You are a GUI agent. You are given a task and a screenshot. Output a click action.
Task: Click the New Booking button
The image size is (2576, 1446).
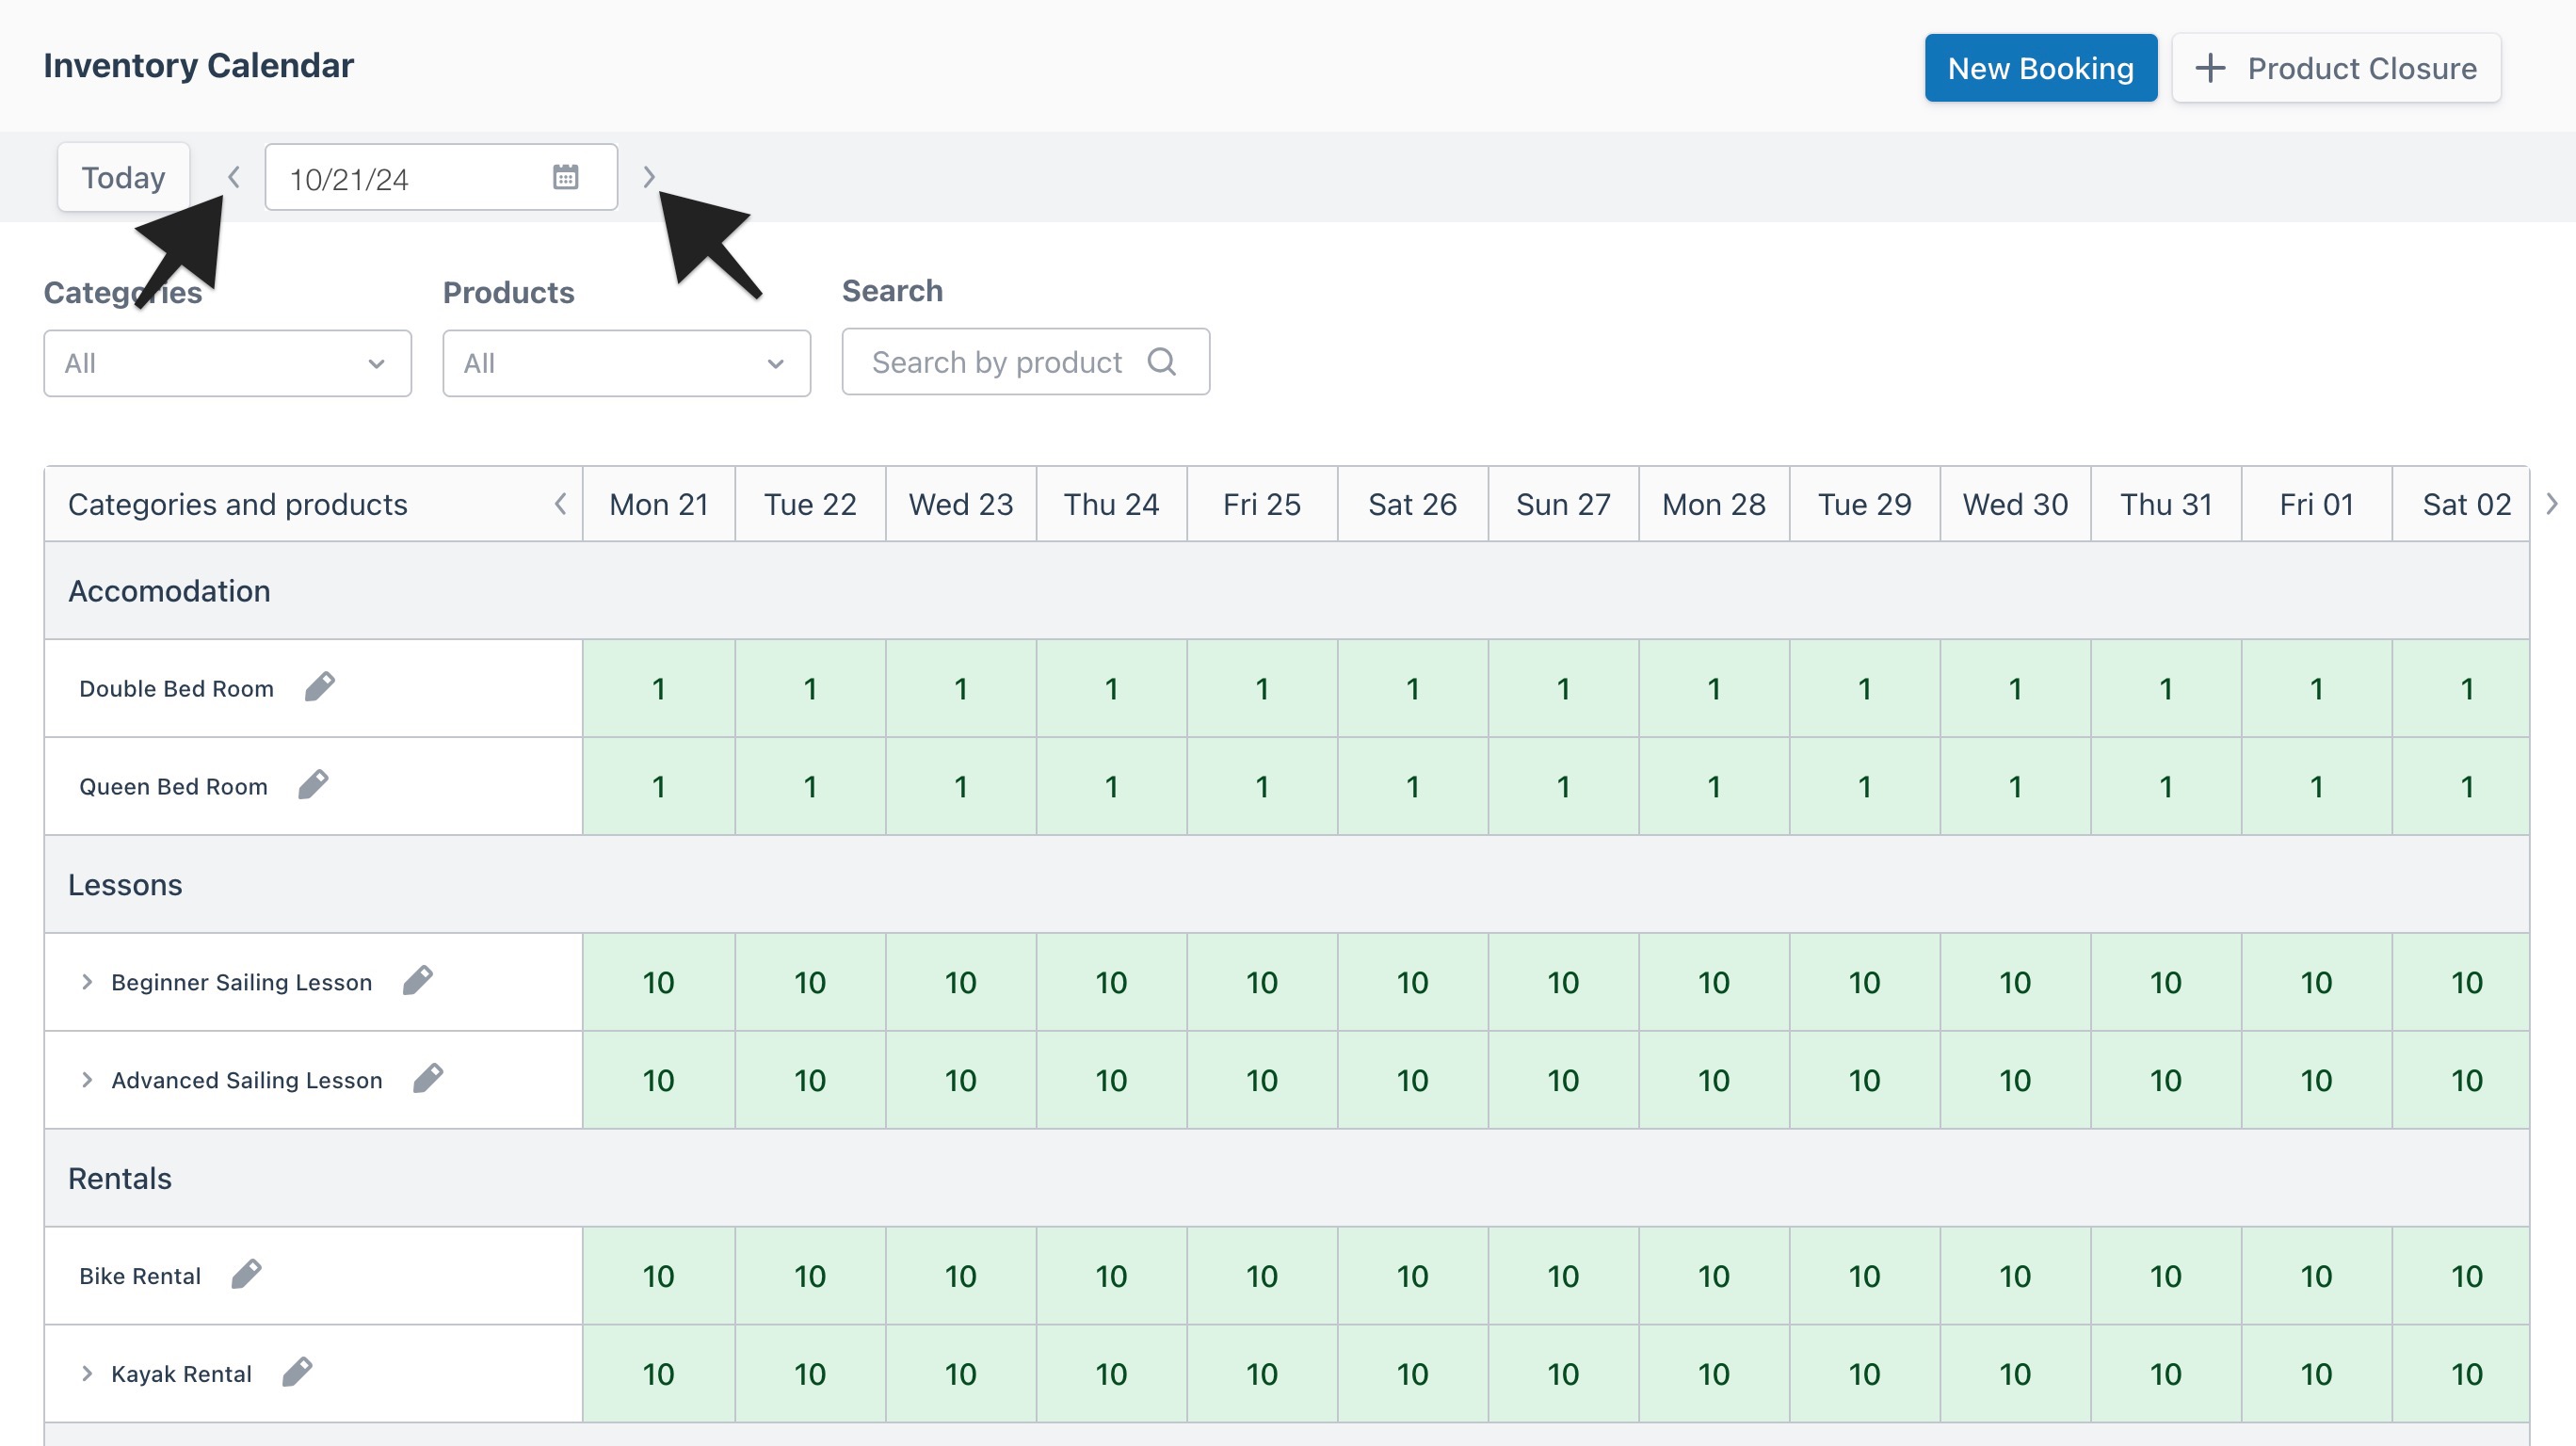pos(2040,68)
